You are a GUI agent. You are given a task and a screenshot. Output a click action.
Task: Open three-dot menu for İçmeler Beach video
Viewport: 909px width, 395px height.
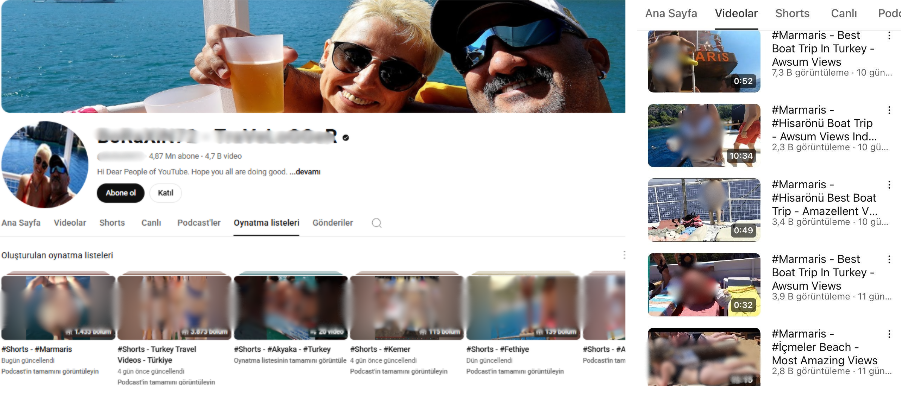click(889, 334)
